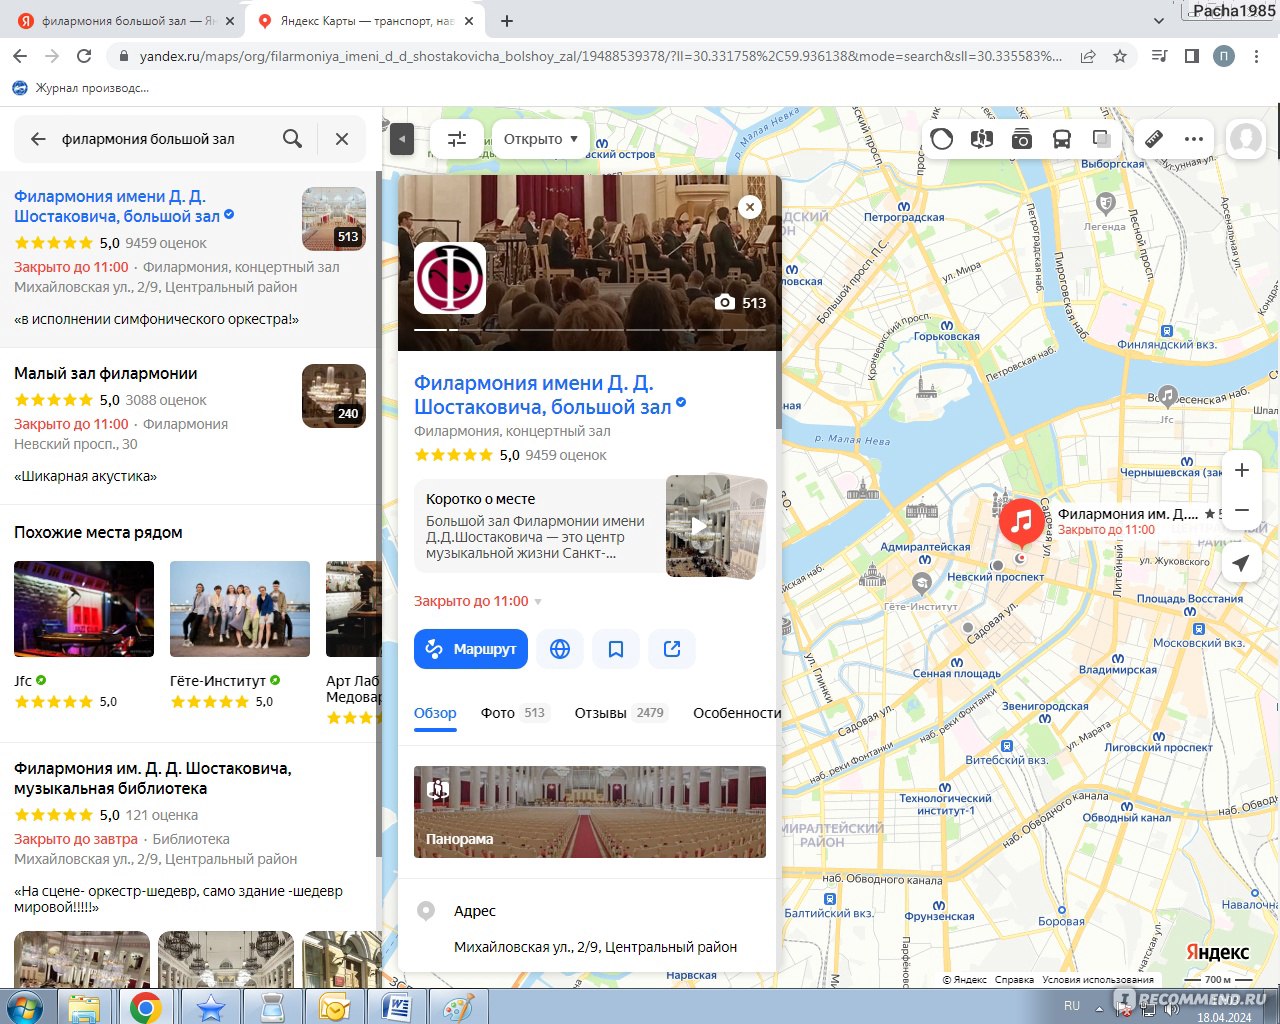Enable street panoramas layer icon
Screen dimensions: 1280x1024
981,139
